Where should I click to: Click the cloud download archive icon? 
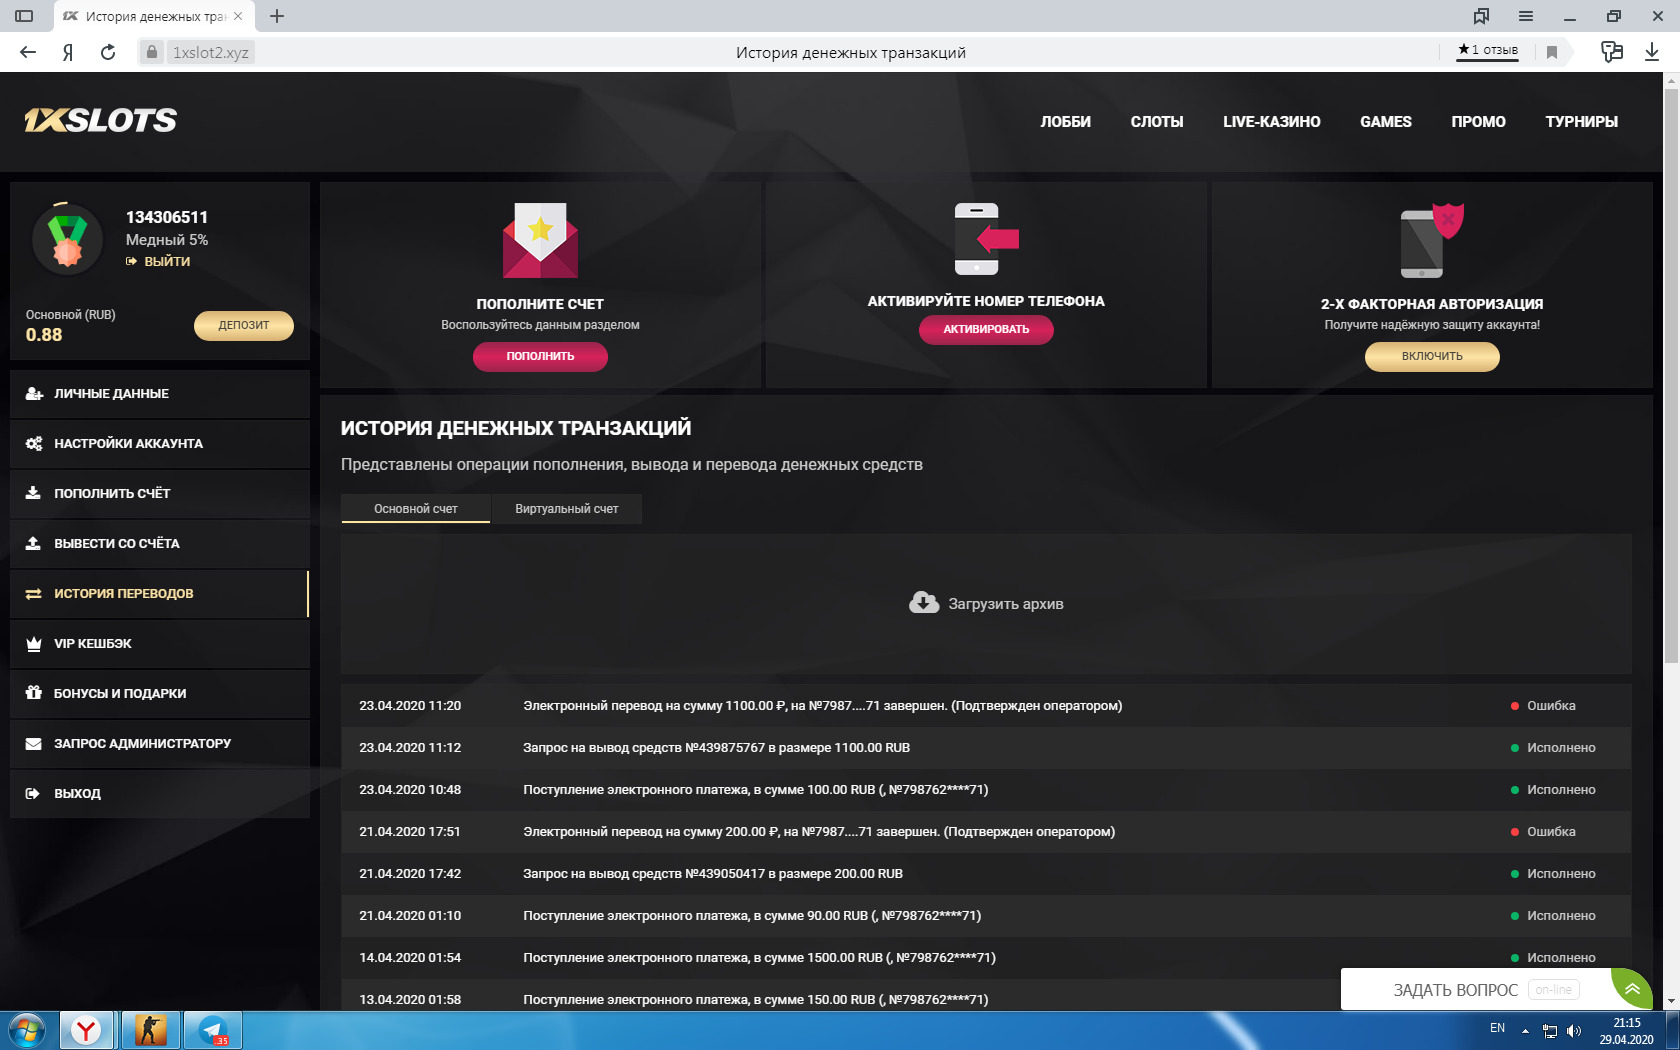923,603
